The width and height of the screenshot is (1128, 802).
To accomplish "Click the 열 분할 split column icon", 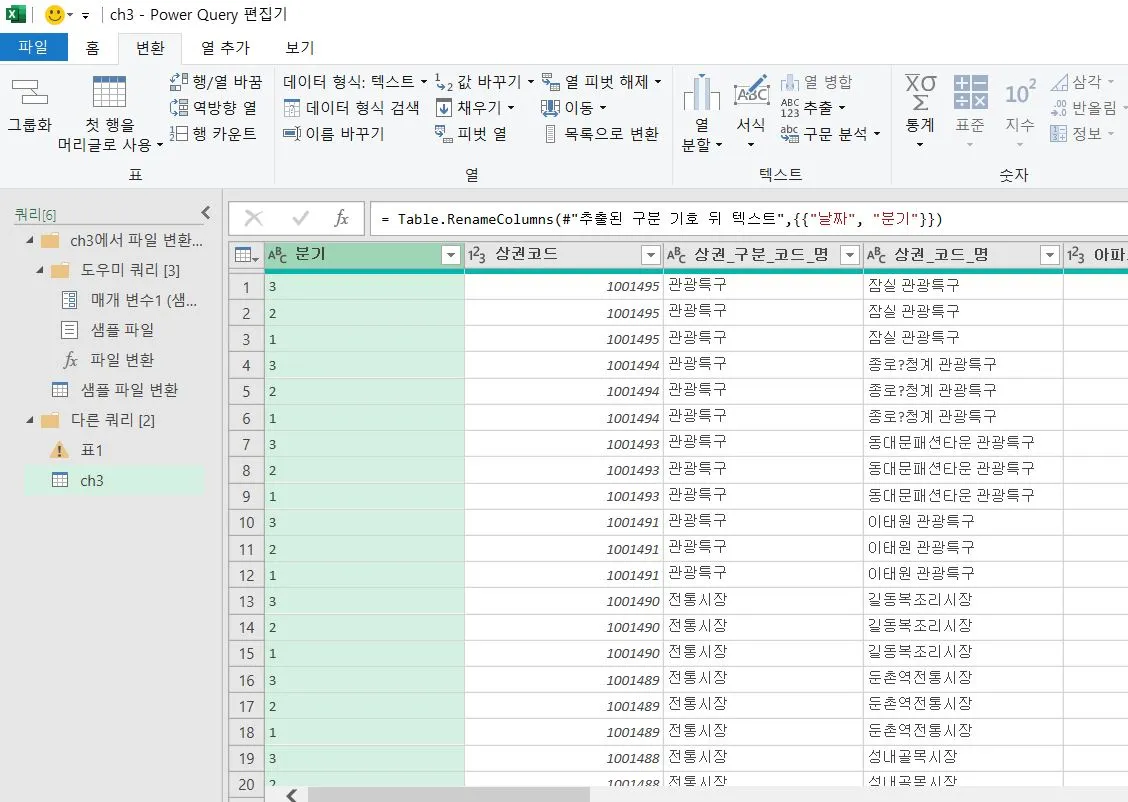I will 701,93.
